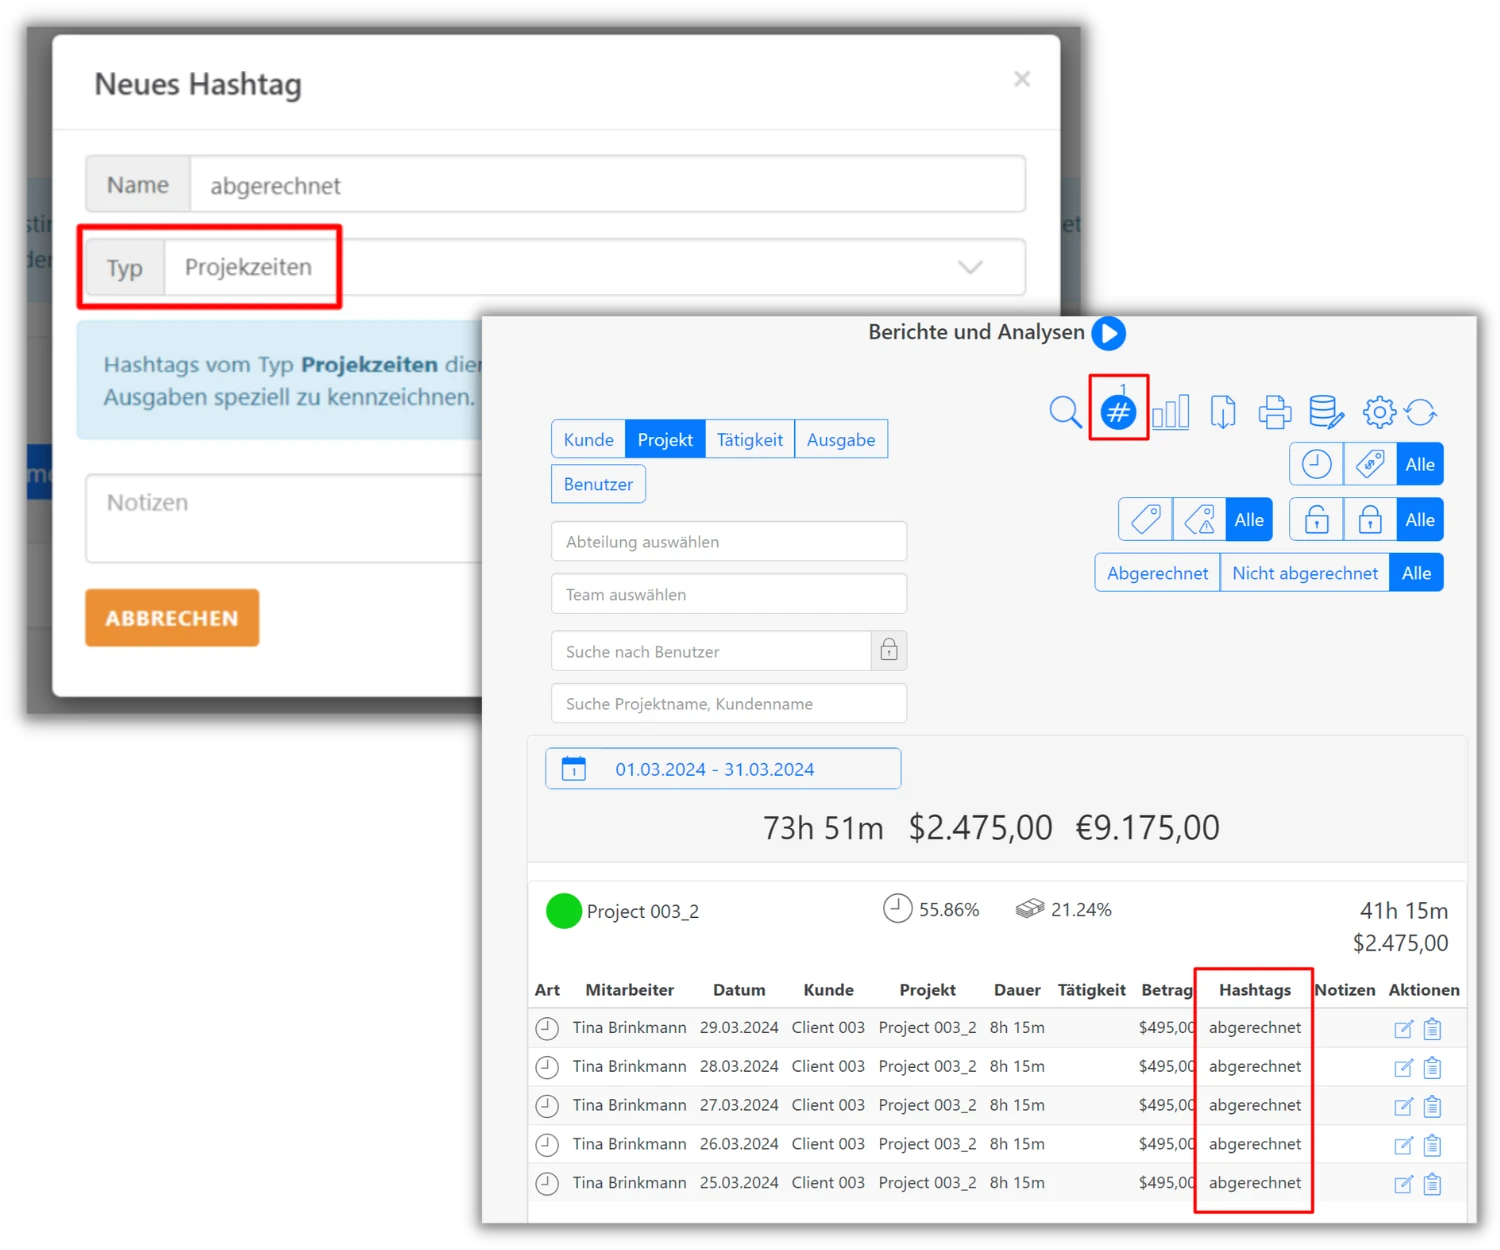Switch to the Kunde tab
This screenshot has width=1500, height=1250.
pyautogui.click(x=588, y=440)
